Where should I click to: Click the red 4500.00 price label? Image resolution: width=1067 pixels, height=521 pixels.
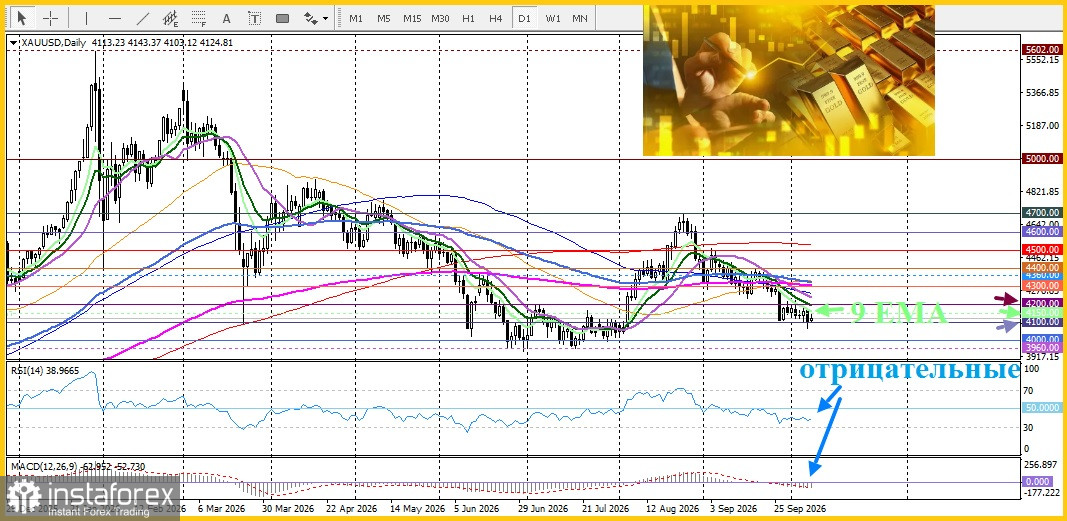pyautogui.click(x=1042, y=249)
